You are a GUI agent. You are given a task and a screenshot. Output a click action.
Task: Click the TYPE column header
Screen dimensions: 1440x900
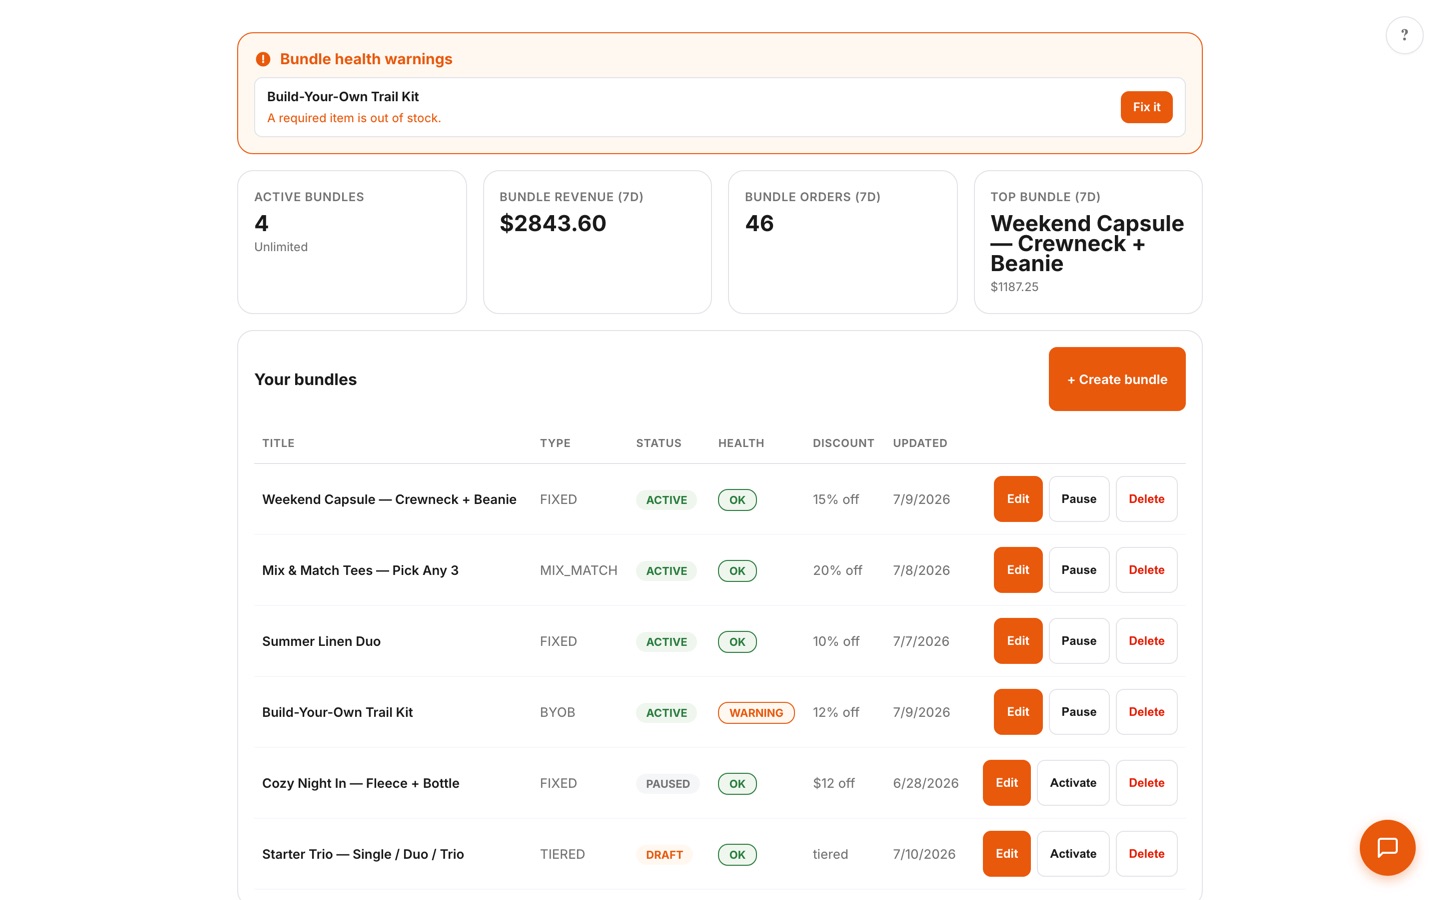[555, 443]
